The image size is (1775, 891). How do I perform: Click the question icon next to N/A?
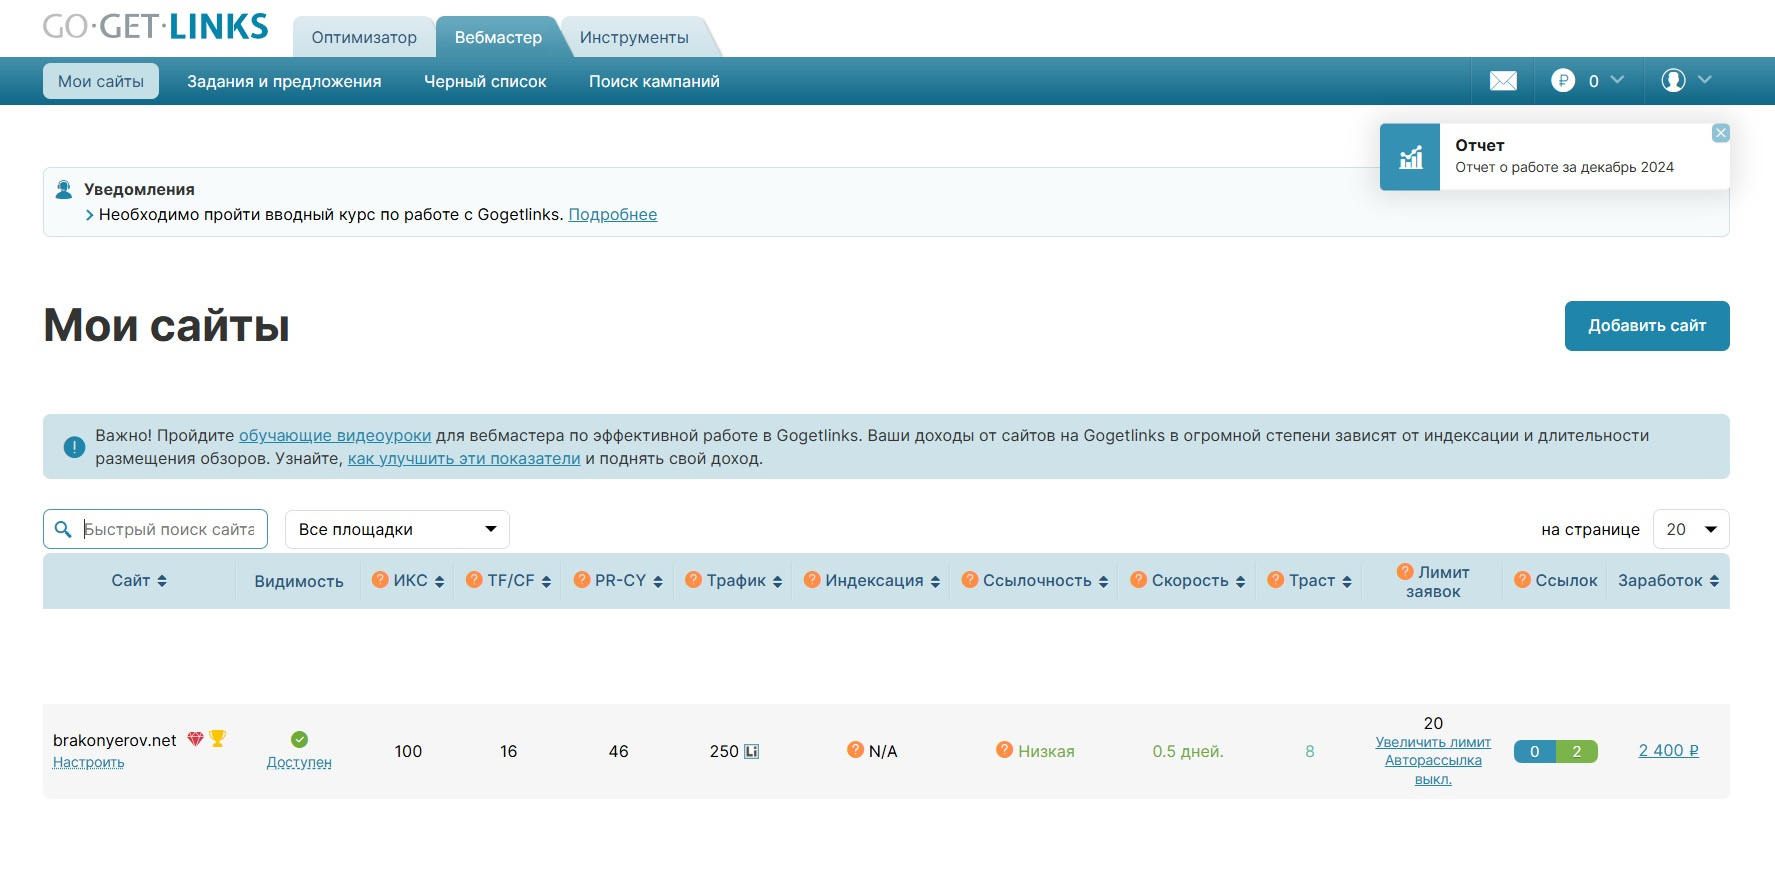click(855, 750)
